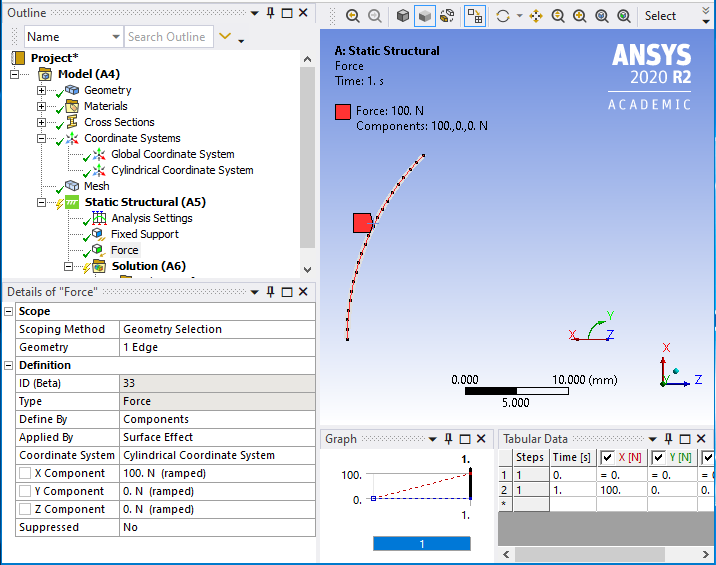
Task: Click the Select toolbar label
Action: [660, 16]
